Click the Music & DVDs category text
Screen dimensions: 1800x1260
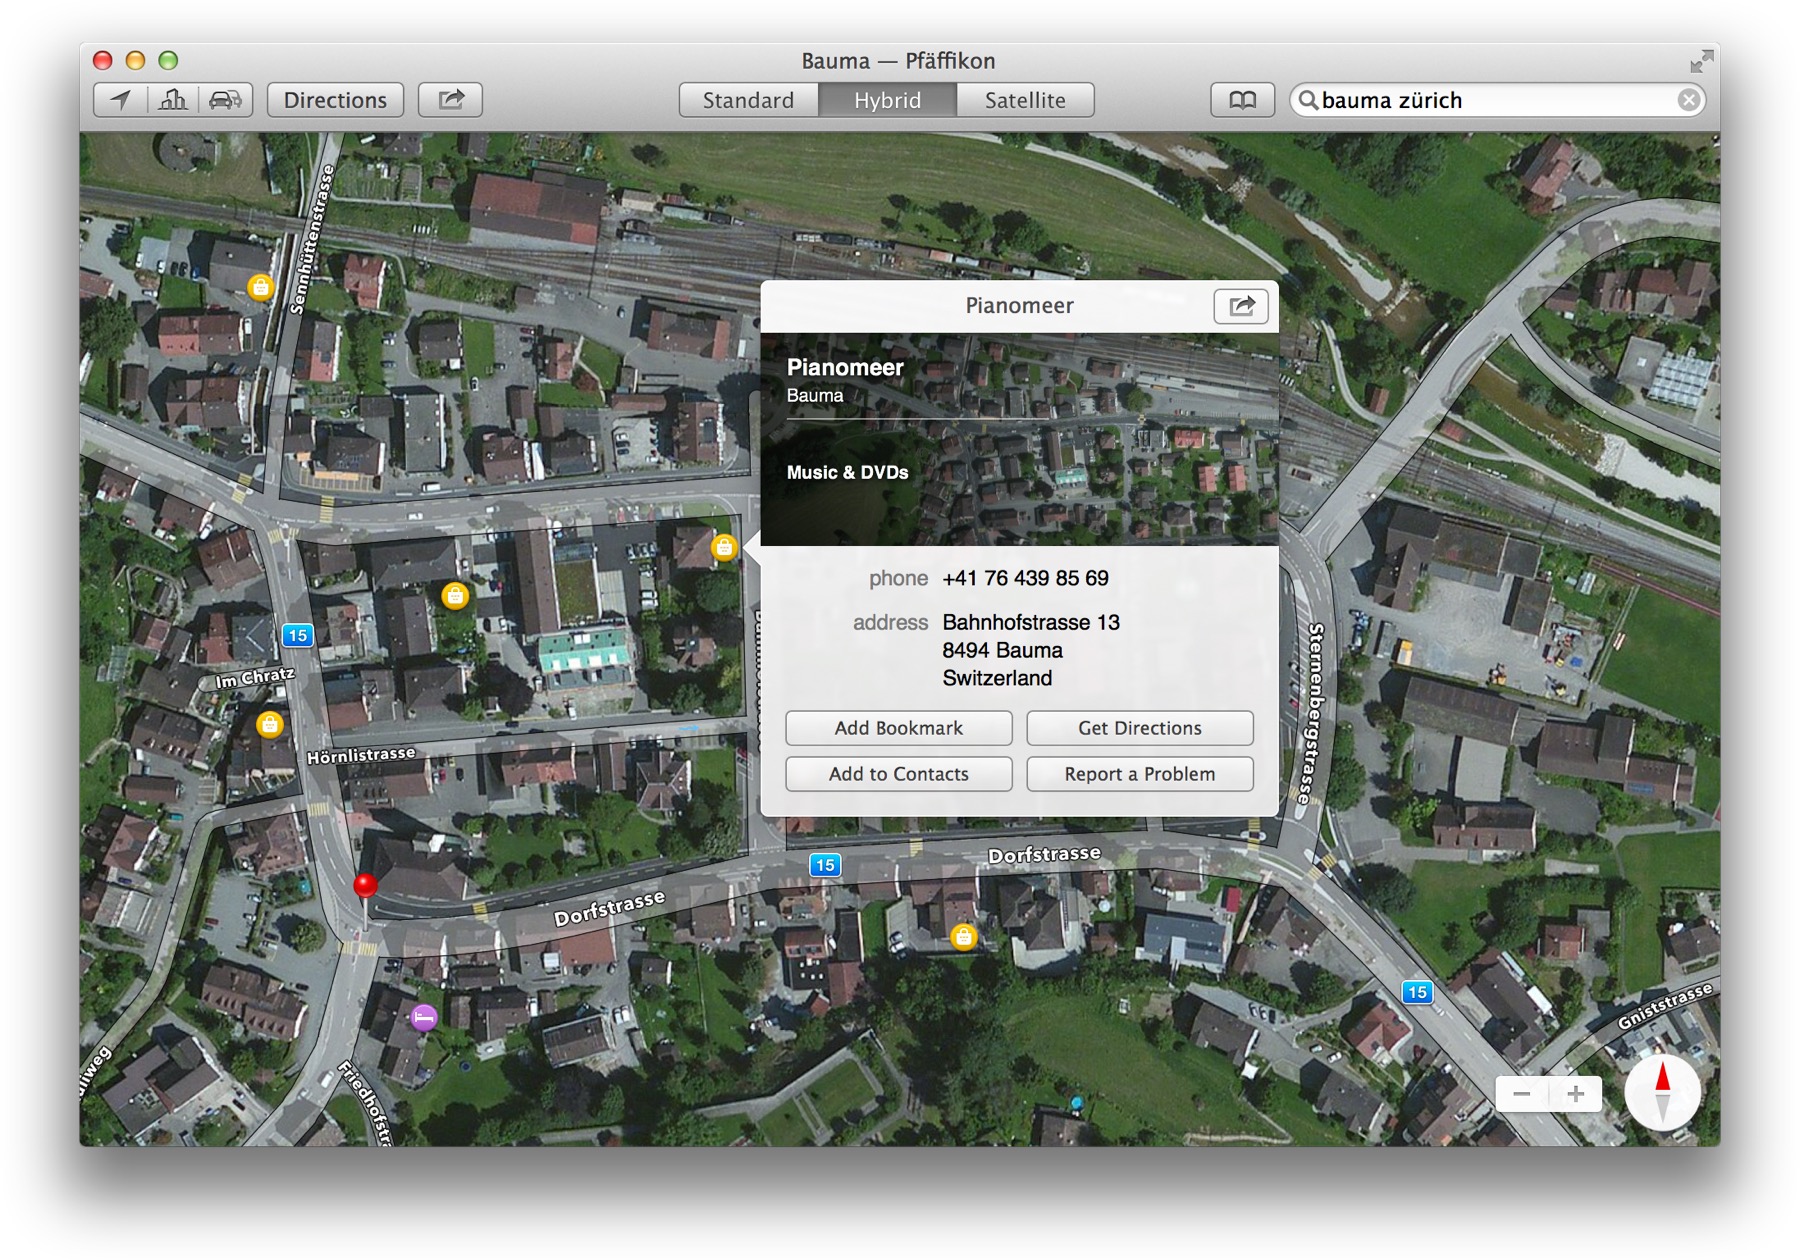[x=847, y=472]
